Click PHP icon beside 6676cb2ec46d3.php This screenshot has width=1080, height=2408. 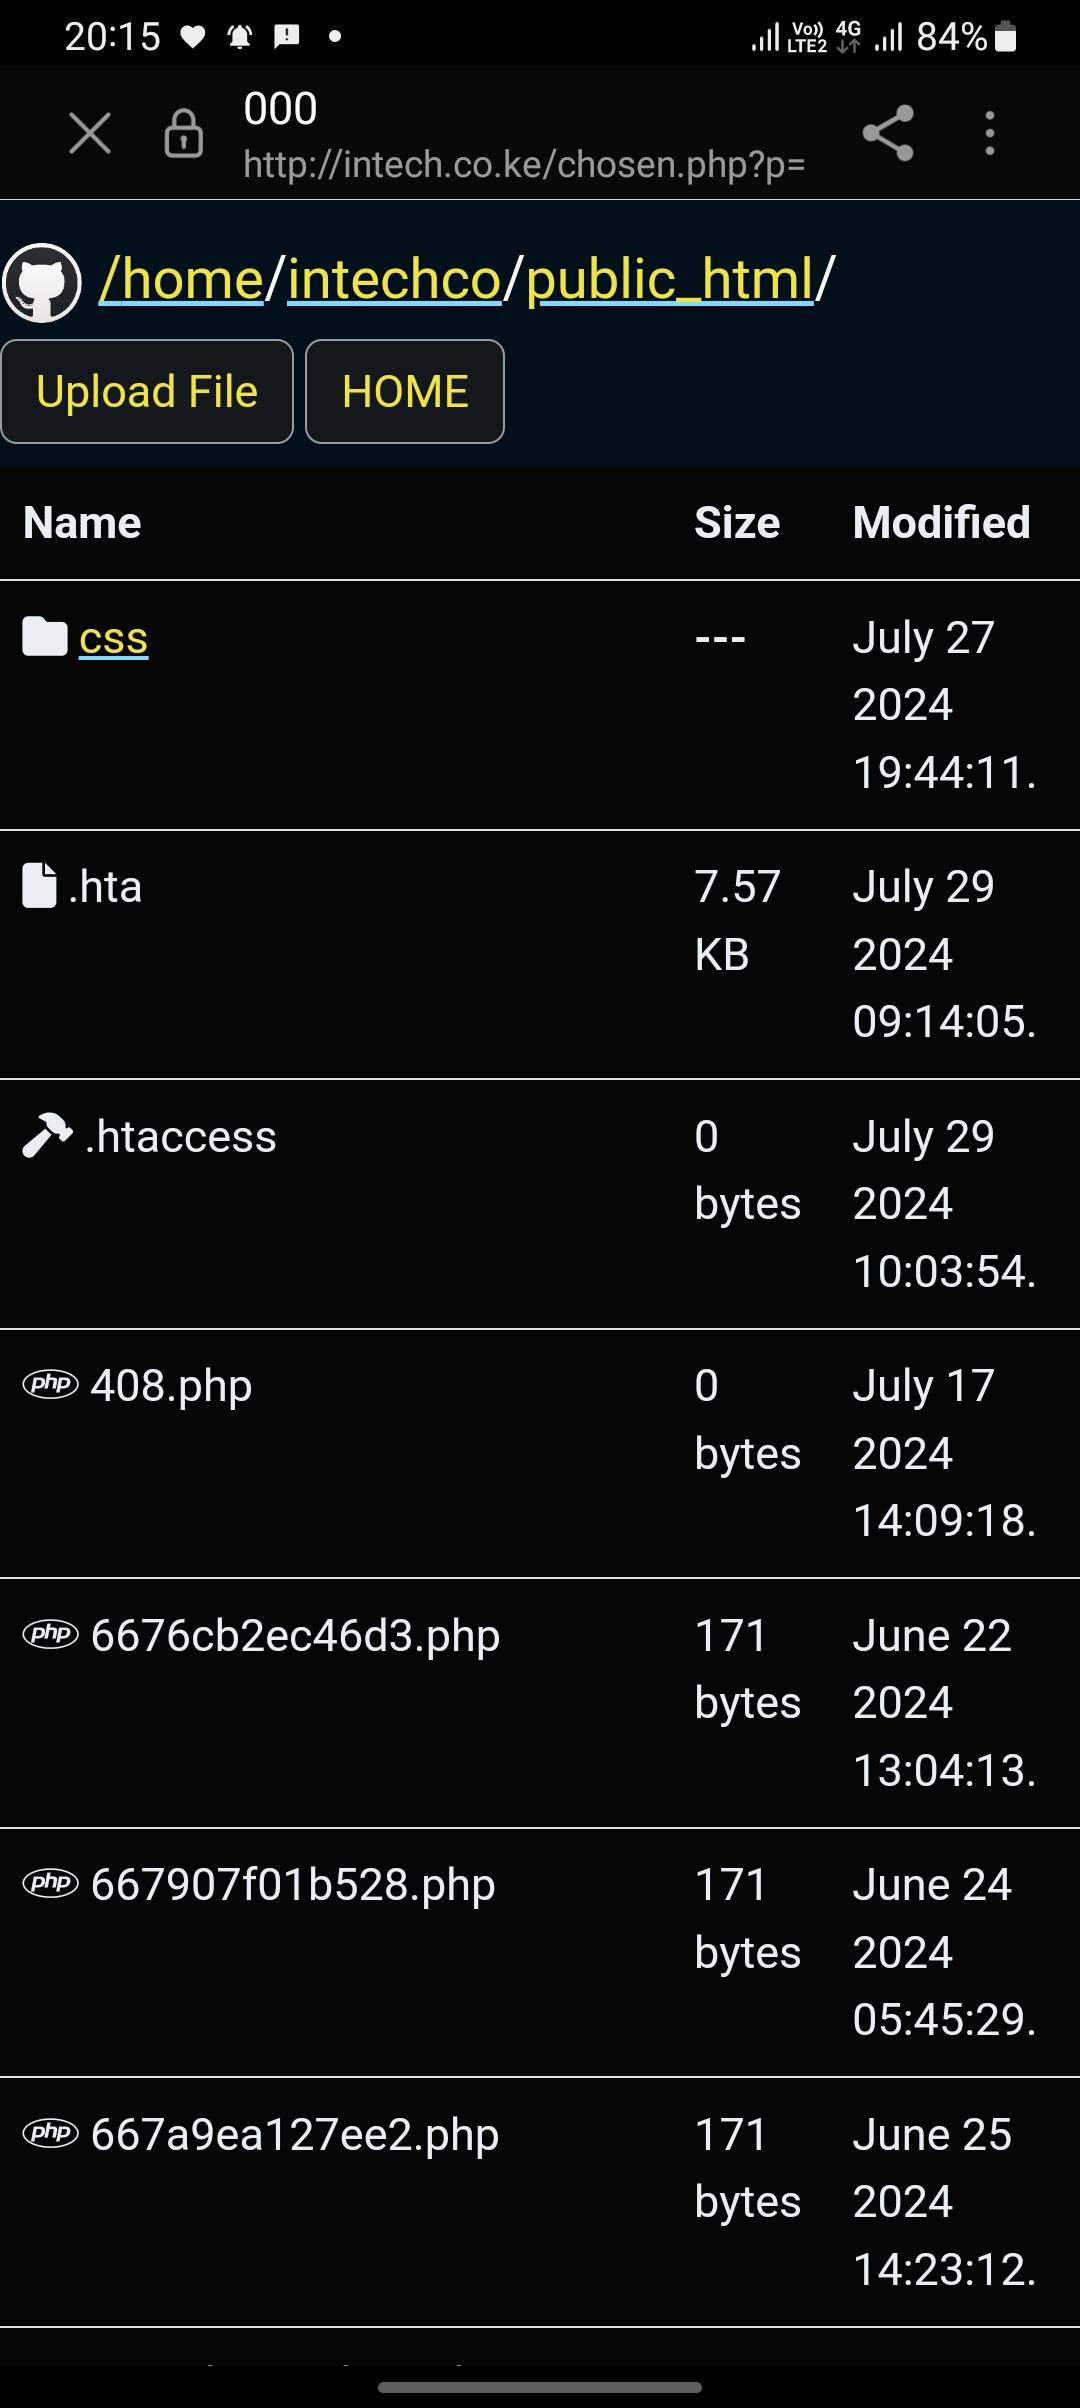[x=50, y=1634]
